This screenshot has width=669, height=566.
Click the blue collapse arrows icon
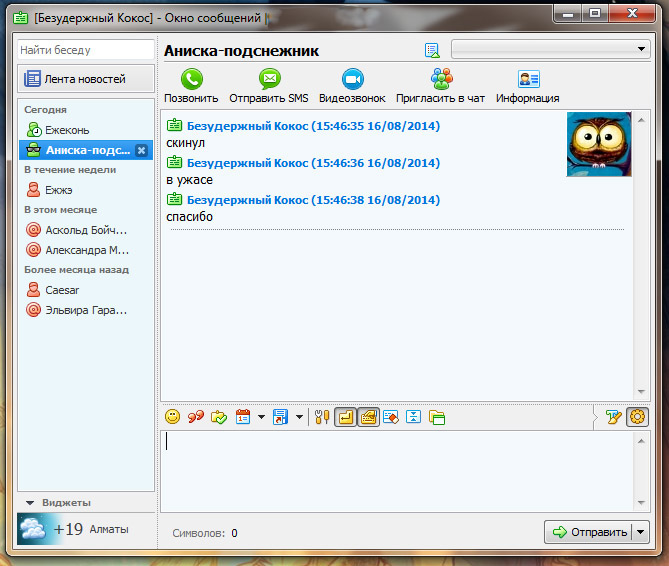point(413,417)
